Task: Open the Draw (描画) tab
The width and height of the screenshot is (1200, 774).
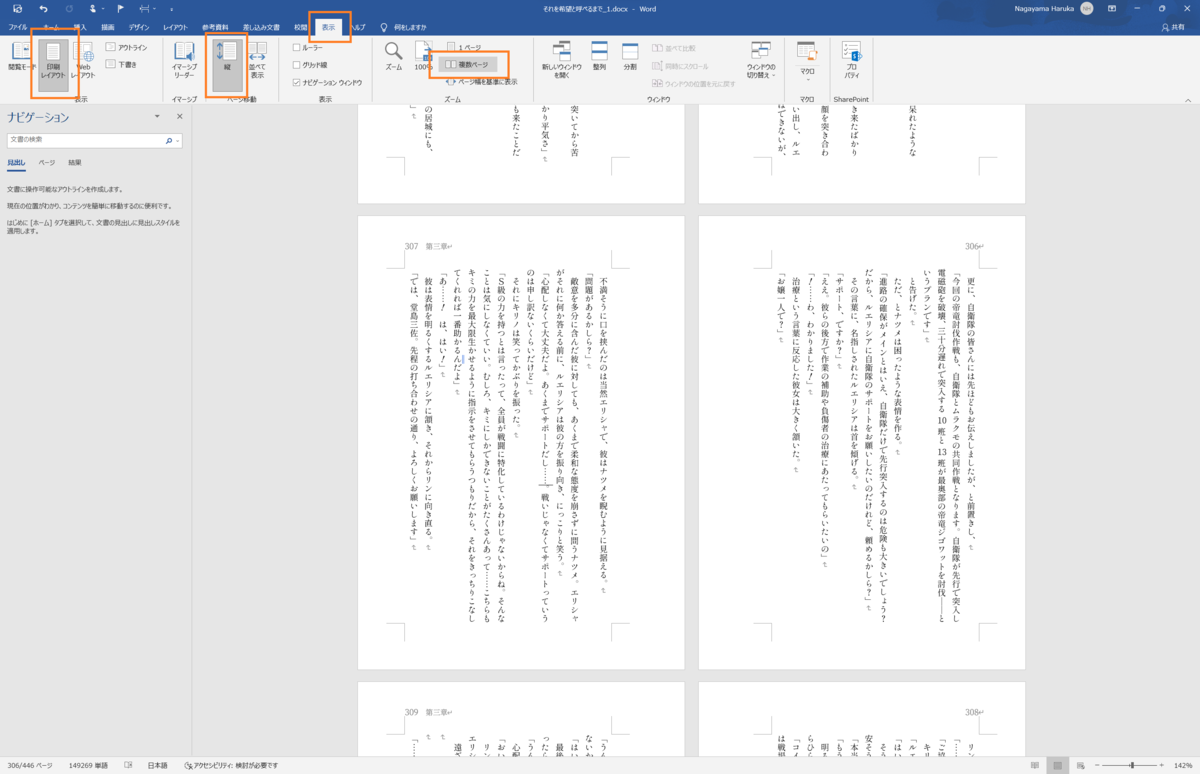Action: point(108,27)
